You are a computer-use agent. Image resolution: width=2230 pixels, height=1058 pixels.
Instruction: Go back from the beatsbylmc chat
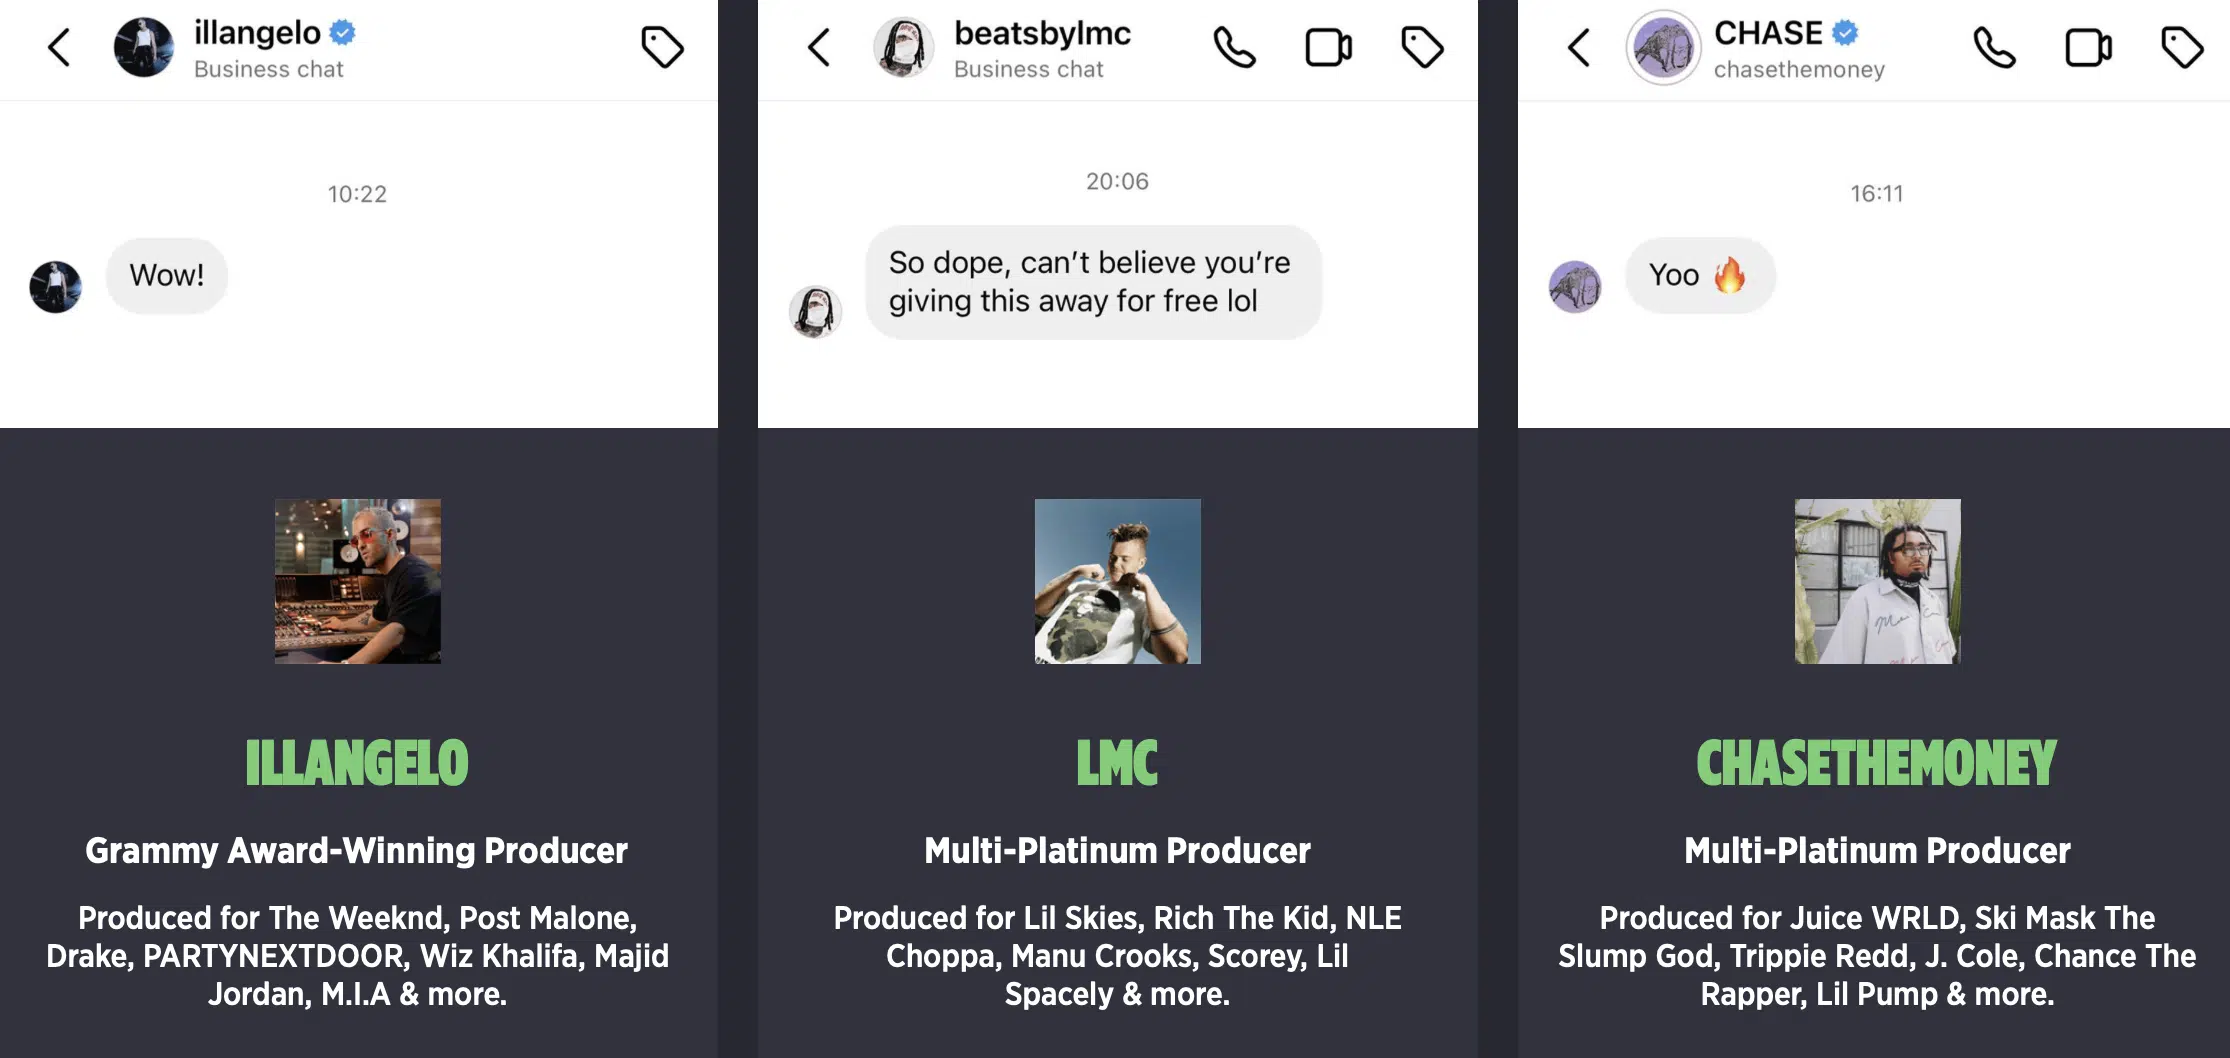[820, 47]
